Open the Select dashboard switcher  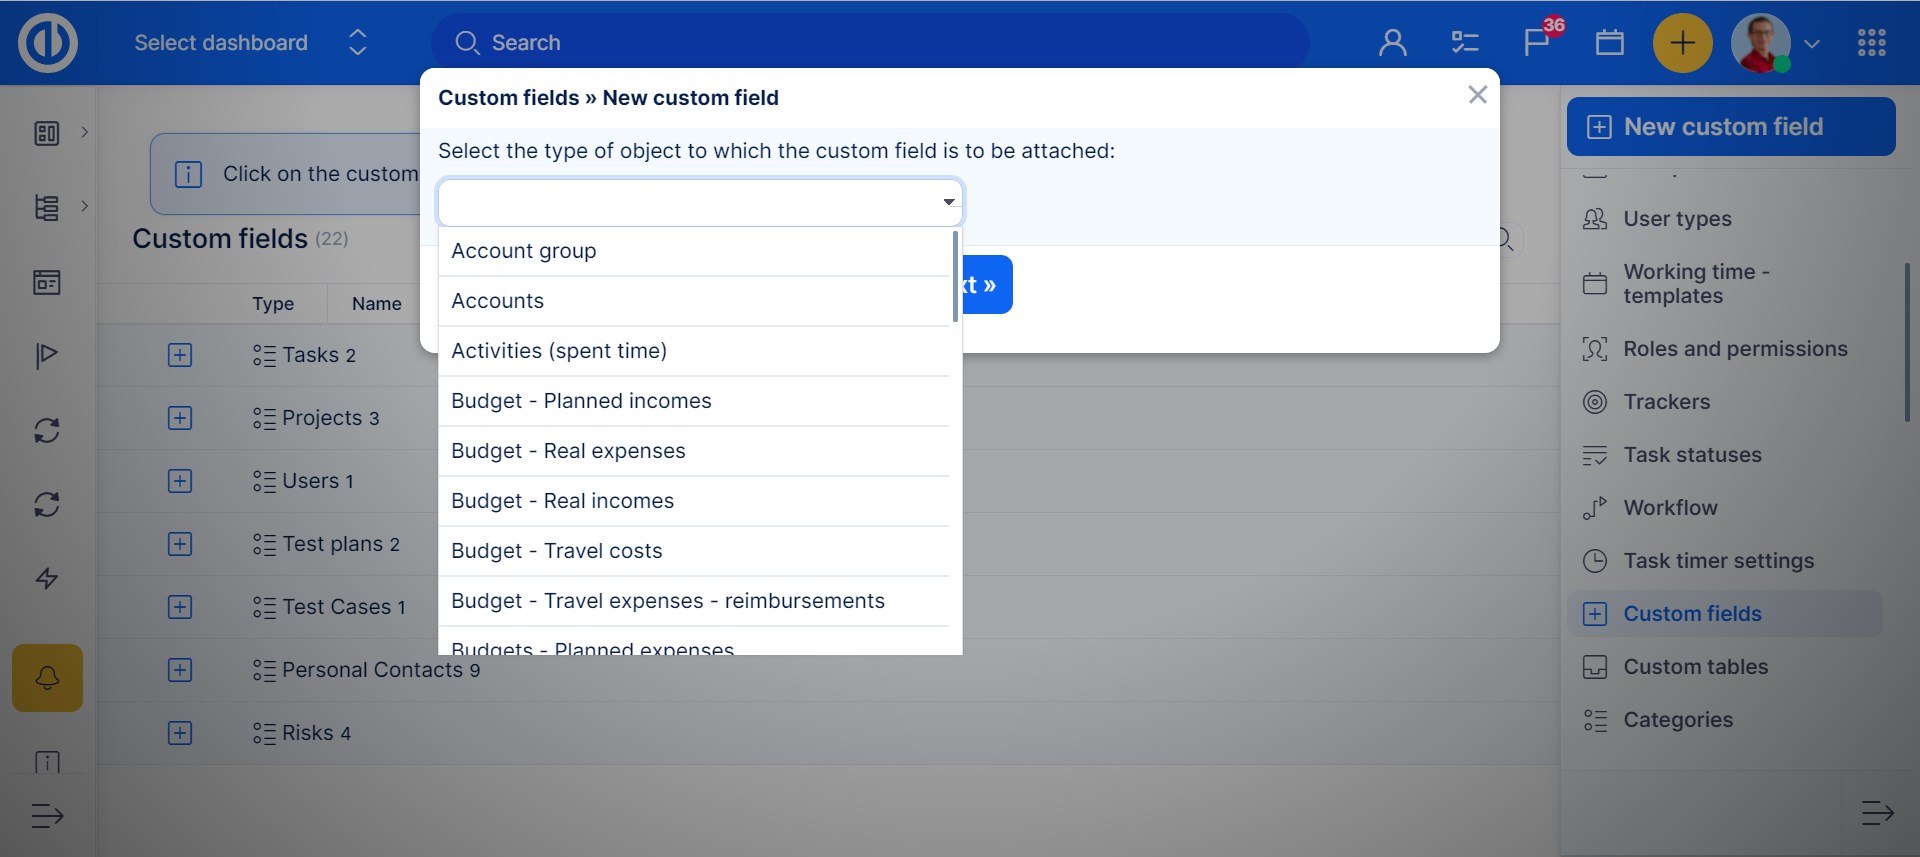[x=250, y=43]
